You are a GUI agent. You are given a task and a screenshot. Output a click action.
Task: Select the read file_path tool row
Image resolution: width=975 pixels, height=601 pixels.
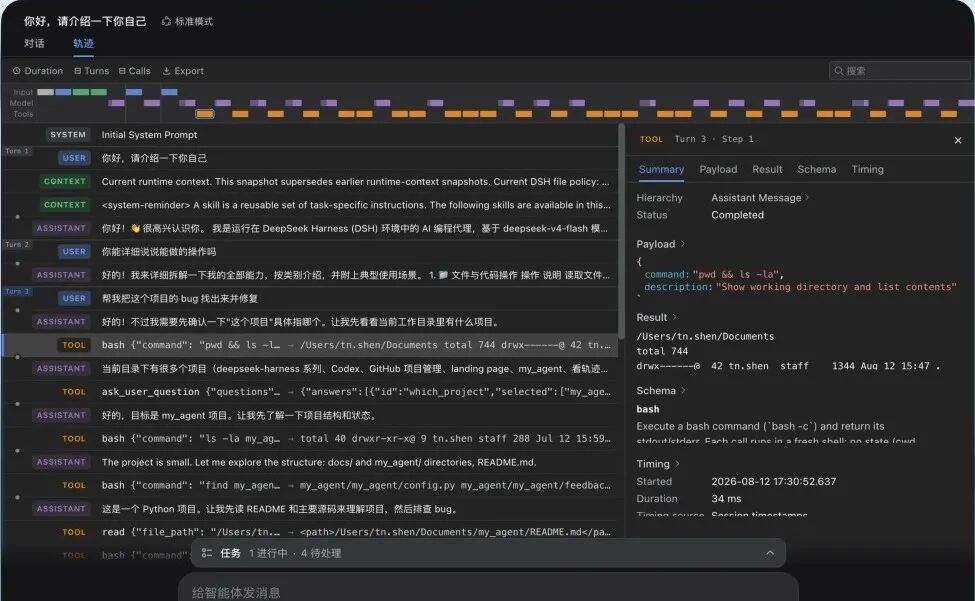311,532
